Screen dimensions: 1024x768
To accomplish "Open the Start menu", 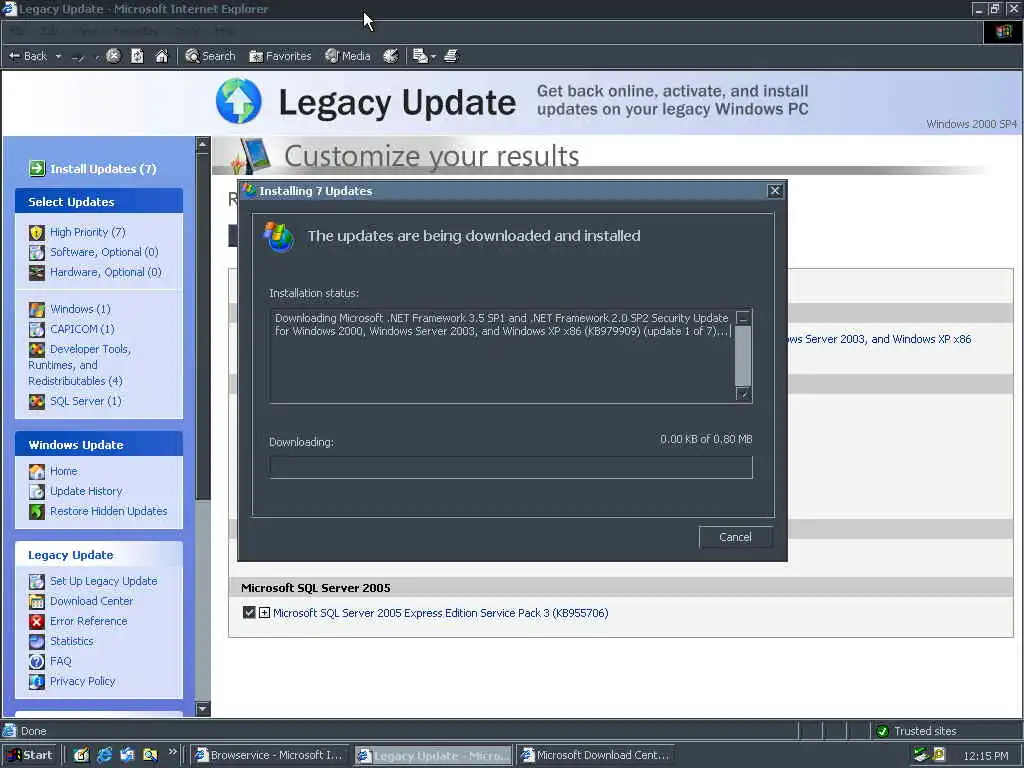I will [x=29, y=755].
